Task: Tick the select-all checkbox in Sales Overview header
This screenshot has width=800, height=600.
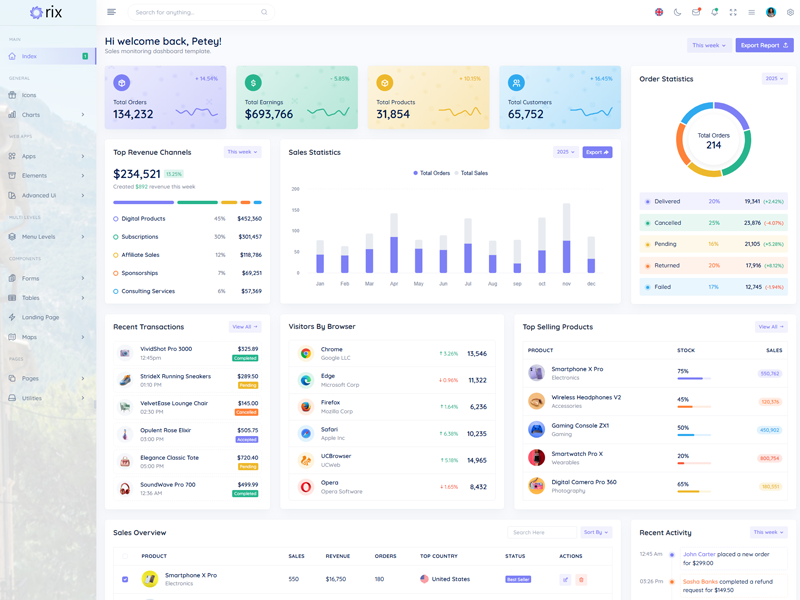Action: point(125,556)
